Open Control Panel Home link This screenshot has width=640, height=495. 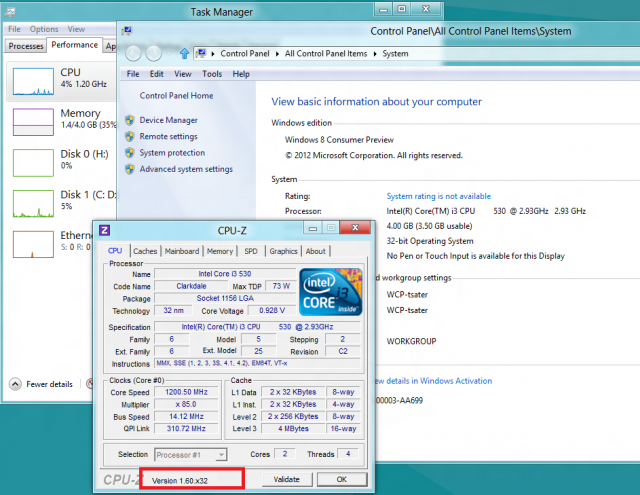176,95
